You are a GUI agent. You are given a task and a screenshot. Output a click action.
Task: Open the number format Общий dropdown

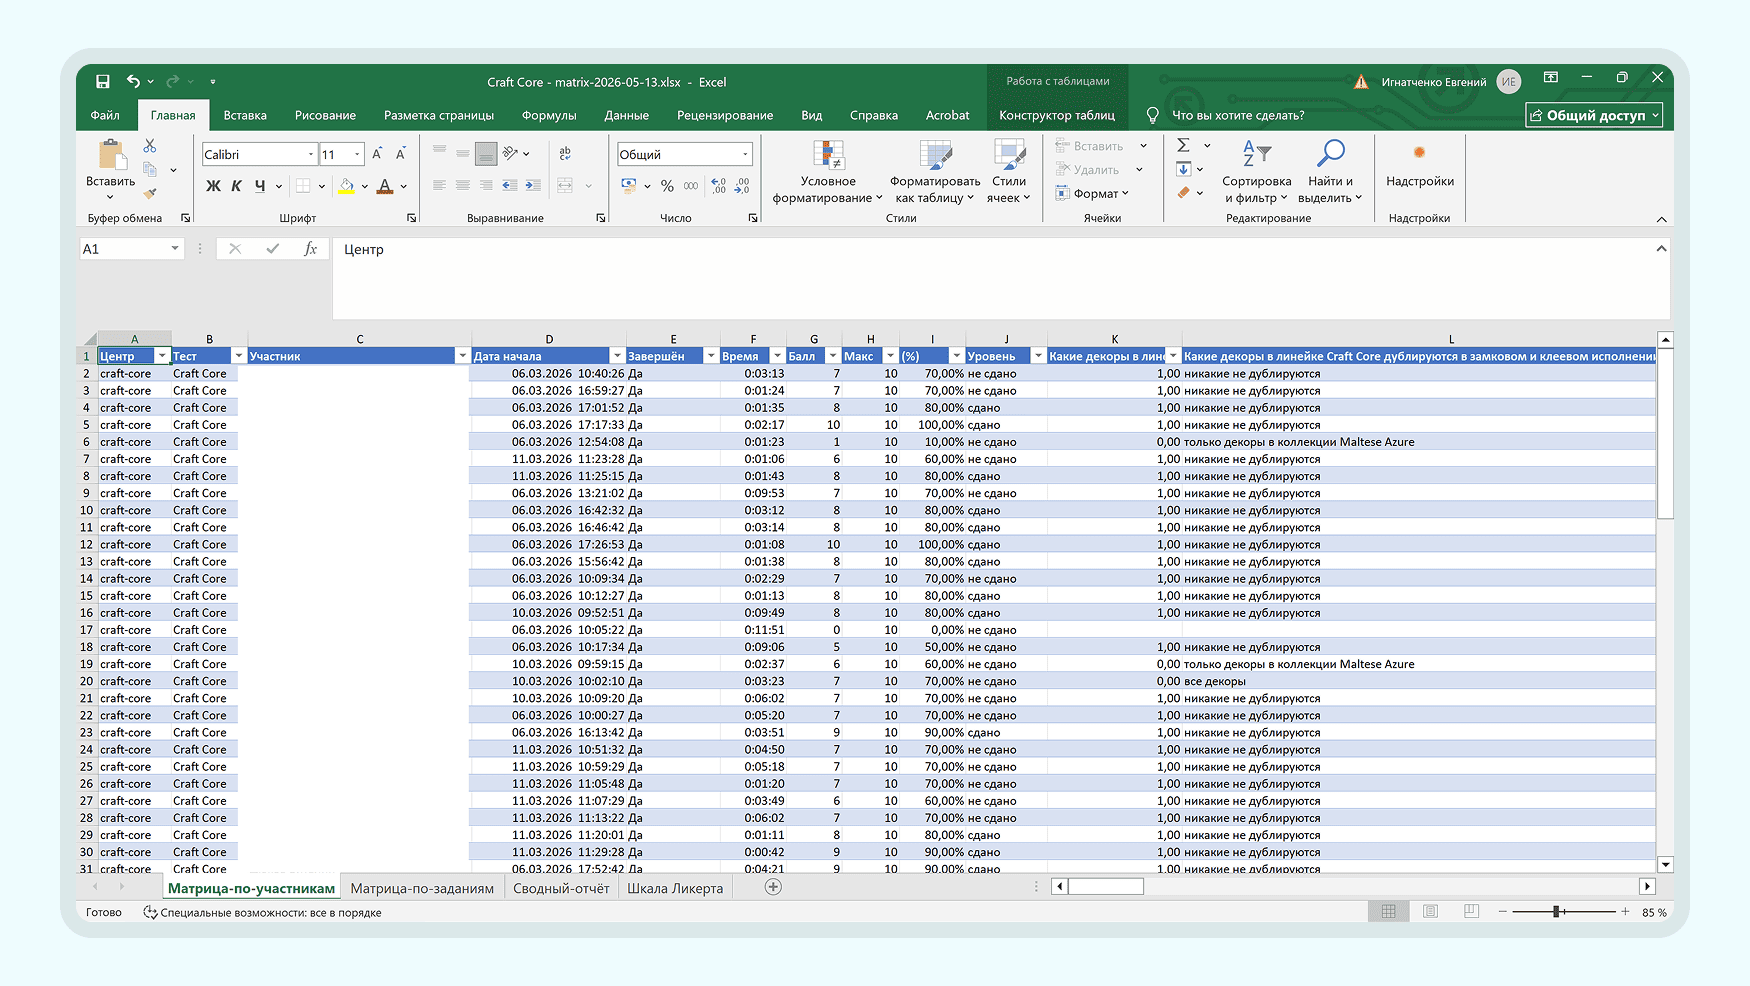(x=746, y=154)
